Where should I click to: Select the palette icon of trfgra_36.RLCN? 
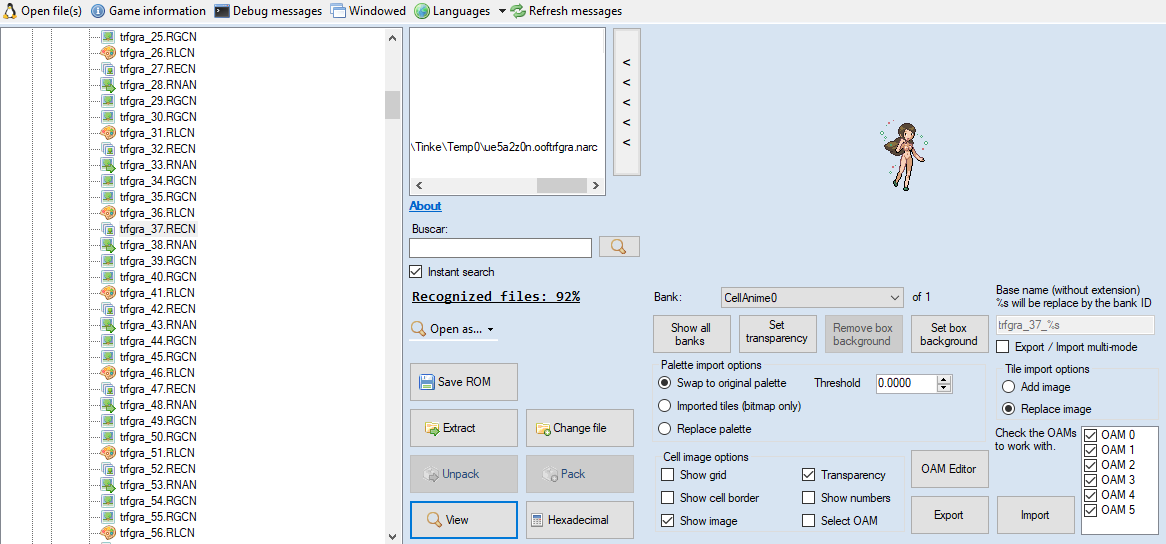coord(108,213)
